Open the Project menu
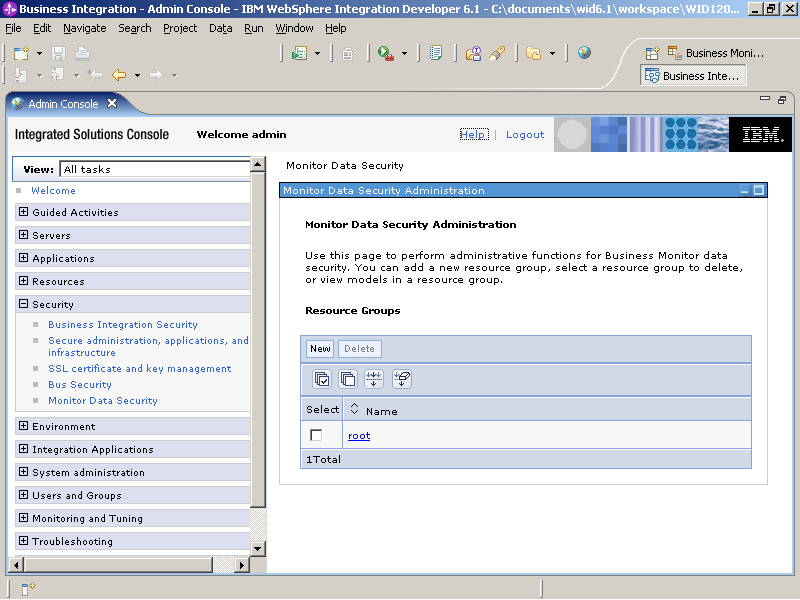Screen dimensions: 800x600 coord(180,29)
